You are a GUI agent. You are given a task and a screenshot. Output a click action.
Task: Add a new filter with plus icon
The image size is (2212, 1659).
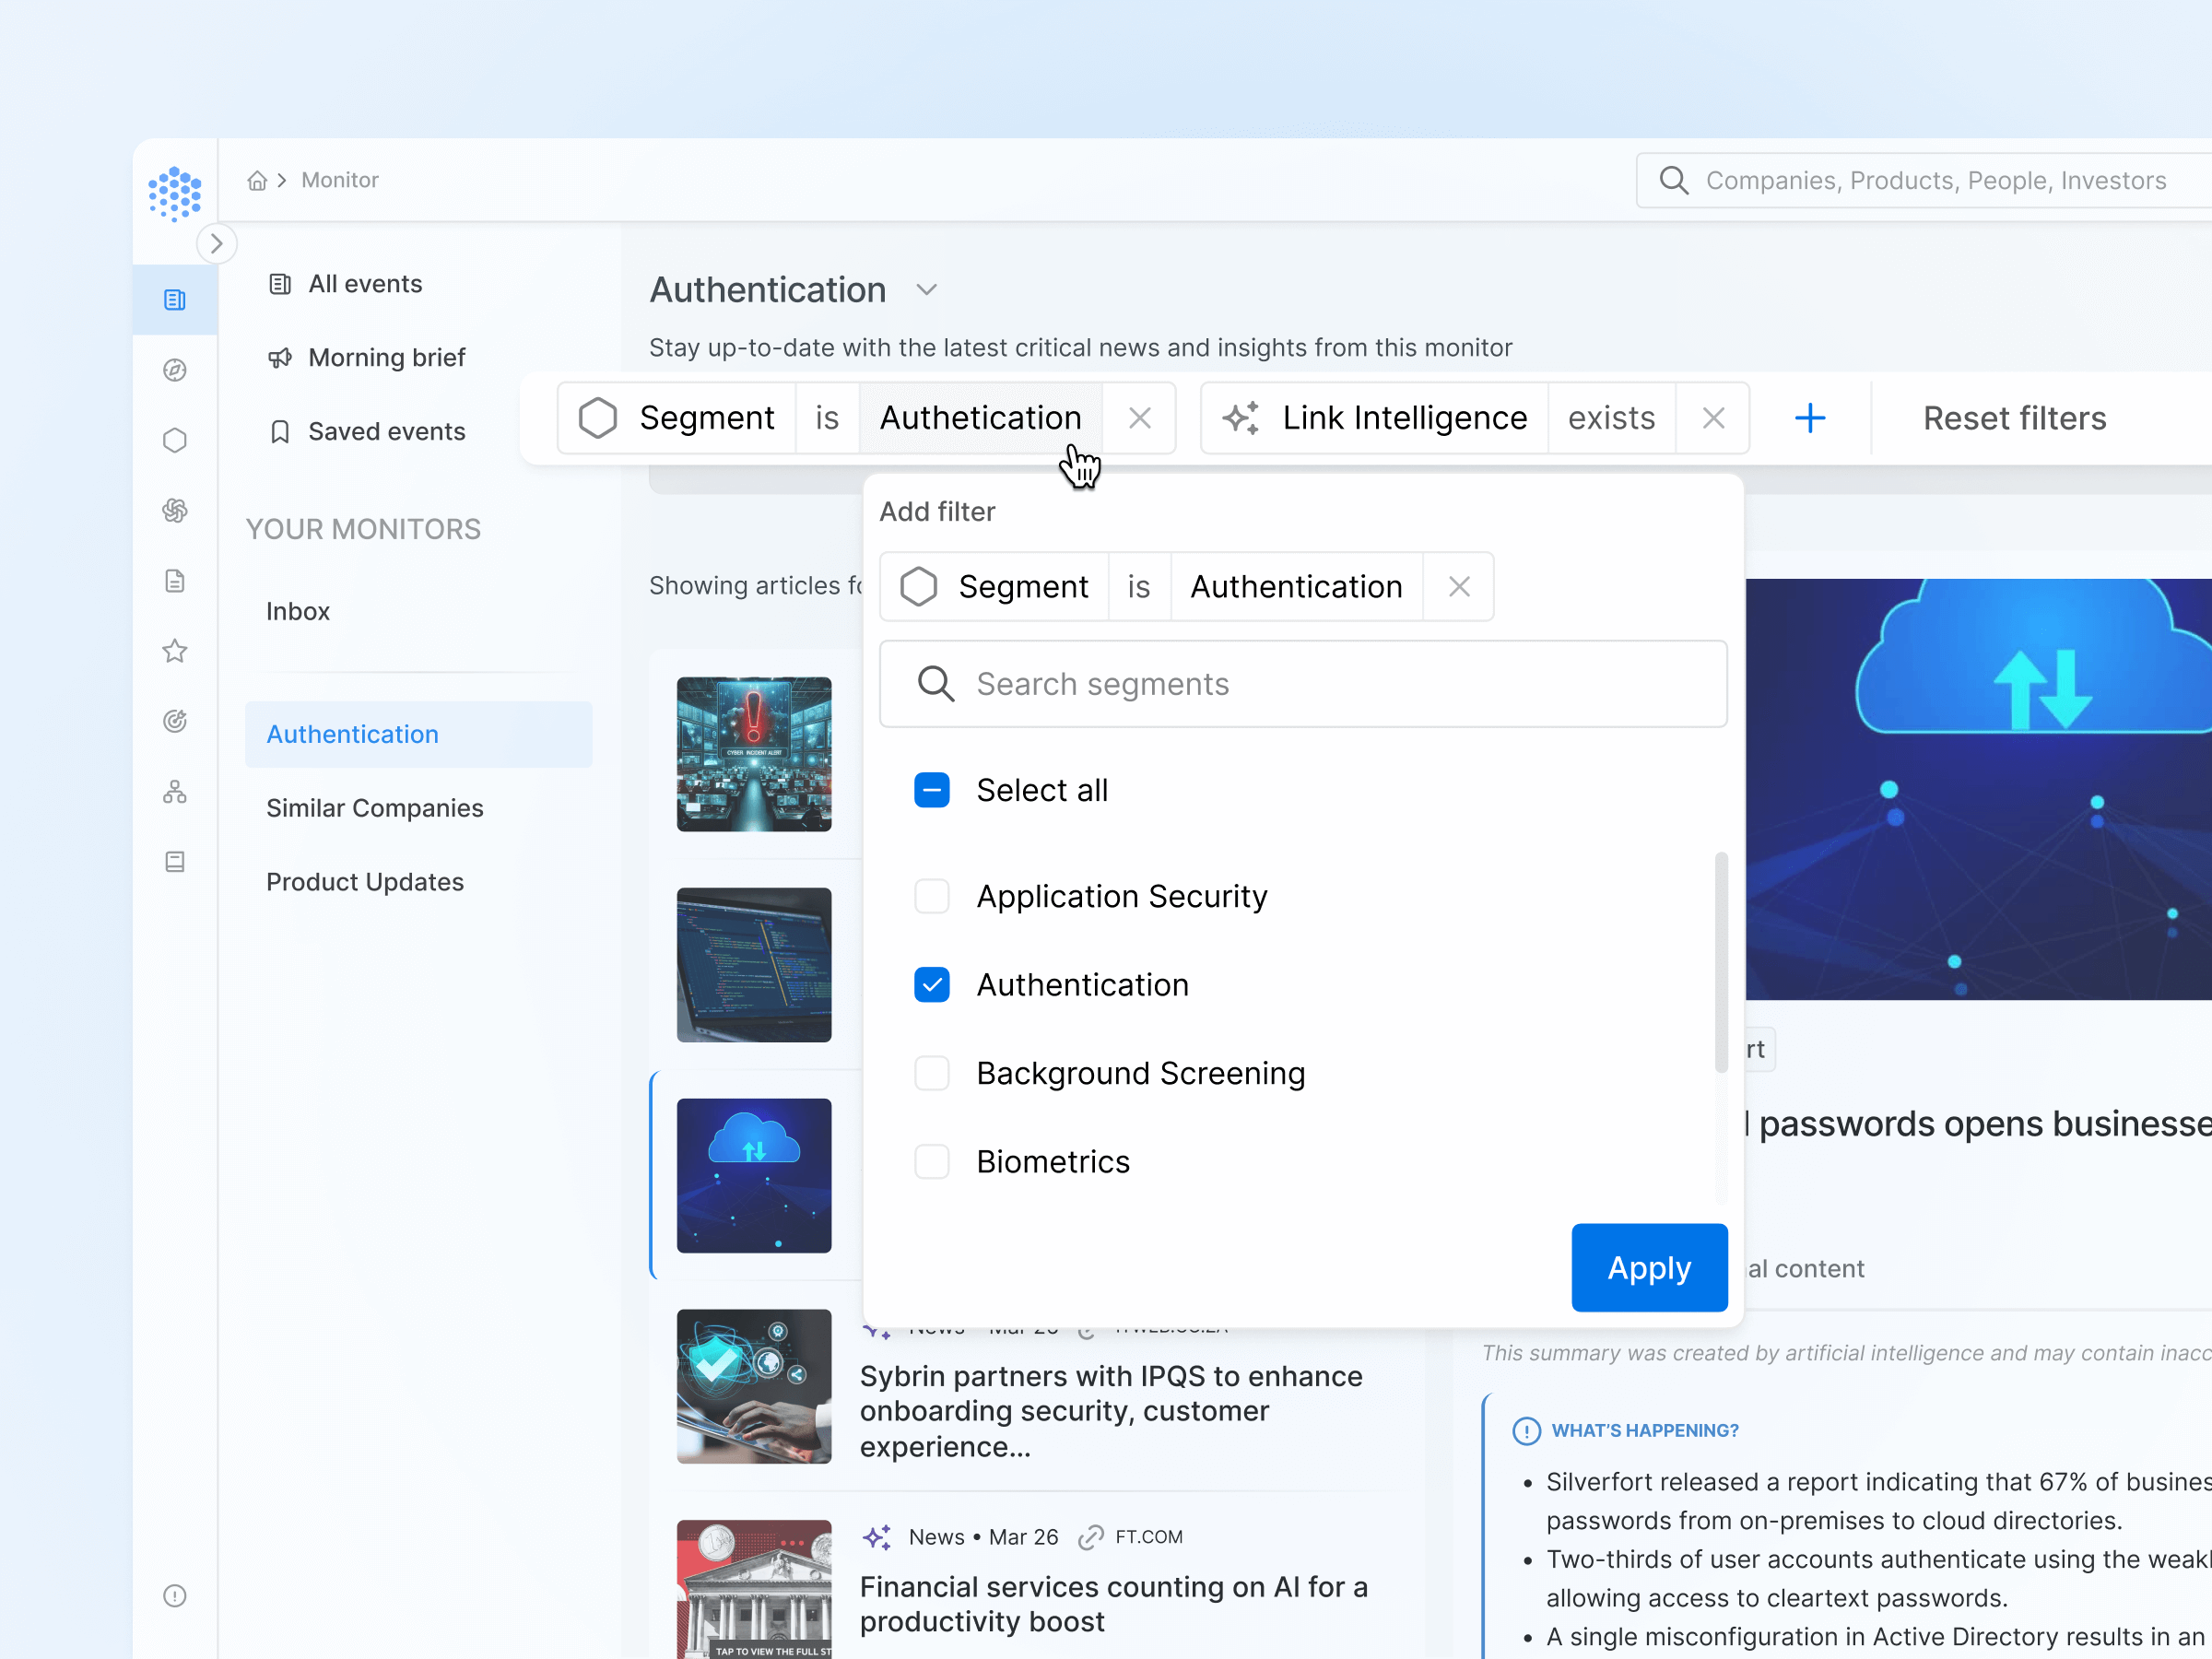1810,418
